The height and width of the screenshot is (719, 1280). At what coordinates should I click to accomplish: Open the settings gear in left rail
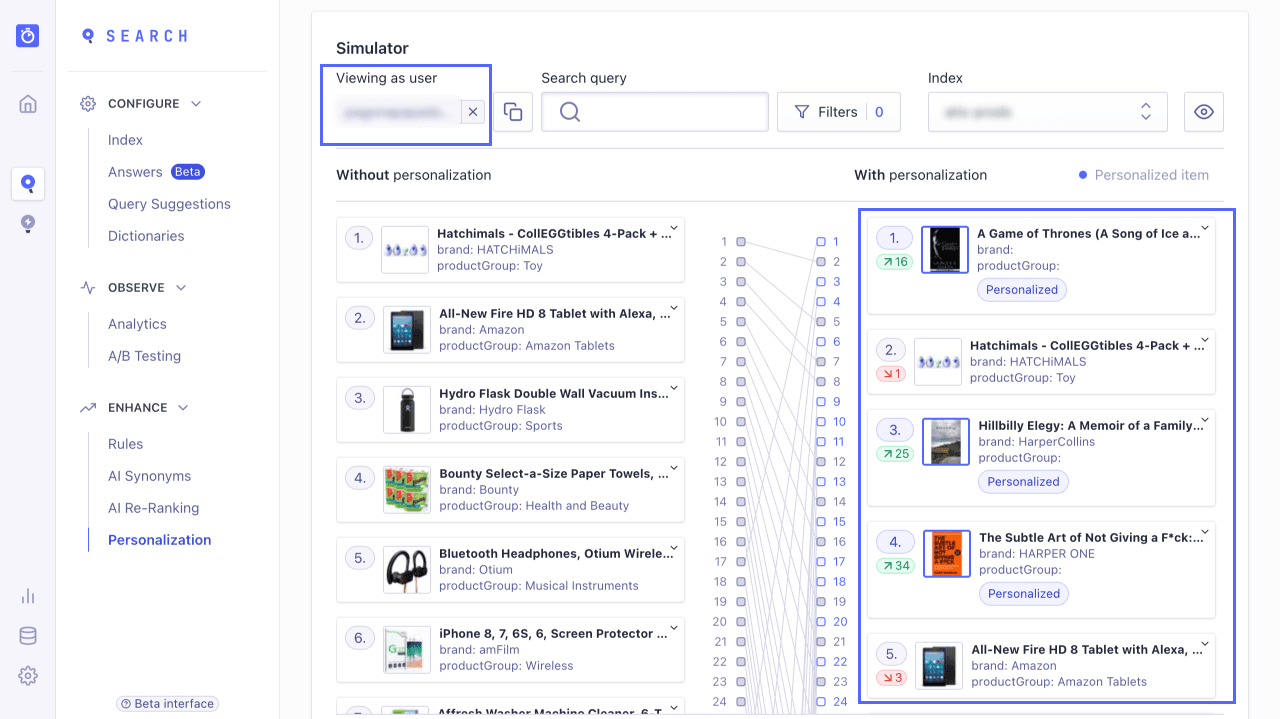28,676
